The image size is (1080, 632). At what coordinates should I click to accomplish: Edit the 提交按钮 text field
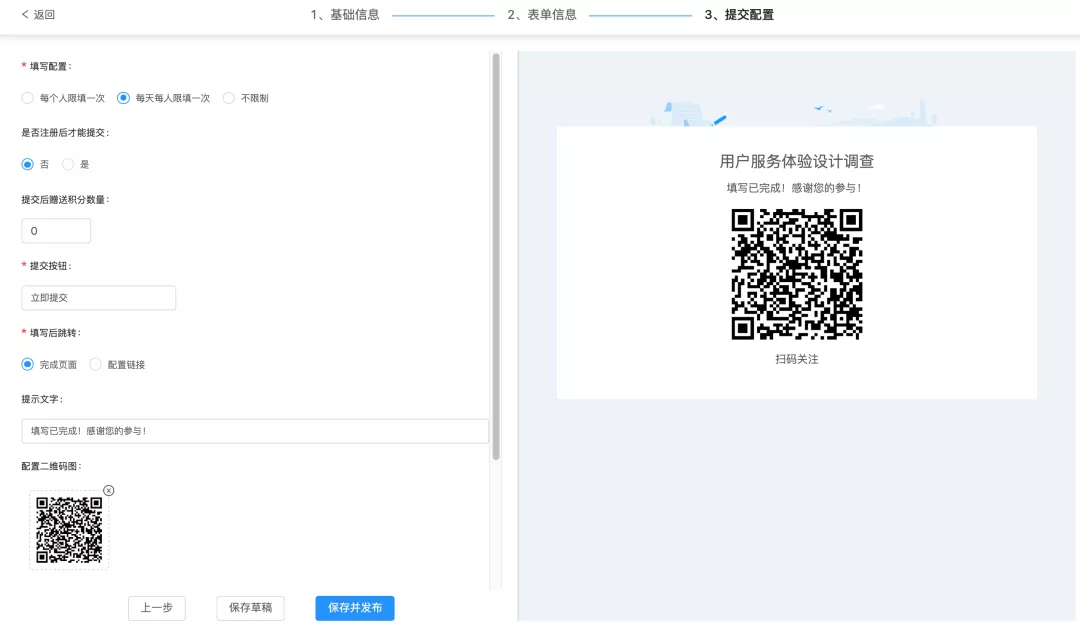tap(98, 297)
